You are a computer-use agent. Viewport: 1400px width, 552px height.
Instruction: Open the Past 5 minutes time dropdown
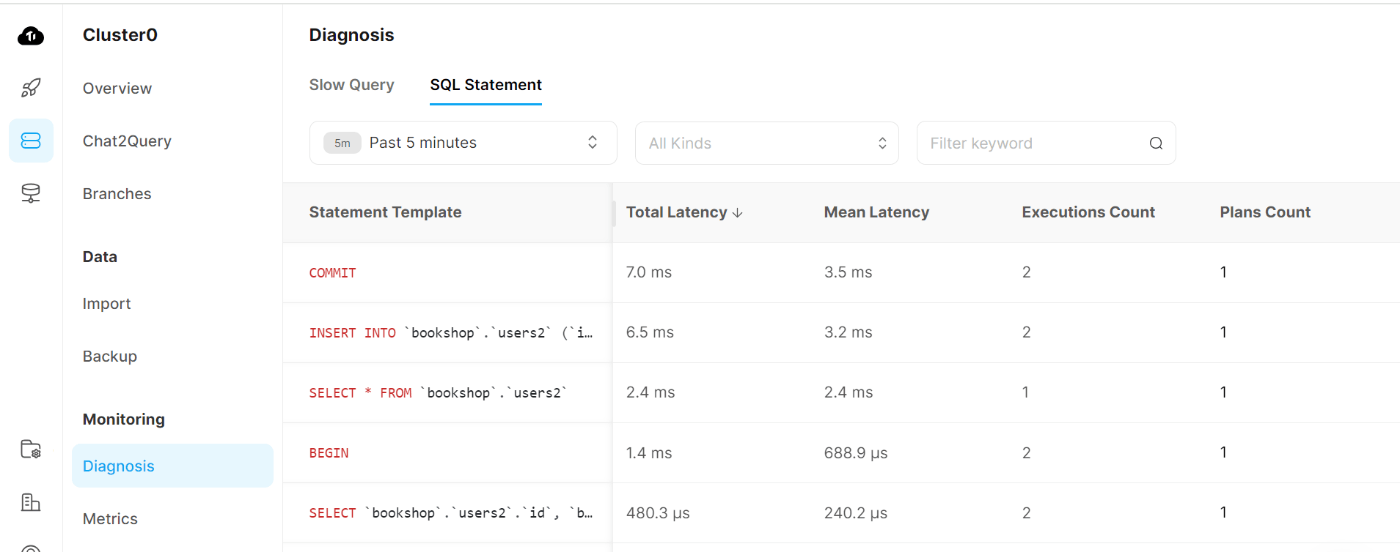[463, 143]
